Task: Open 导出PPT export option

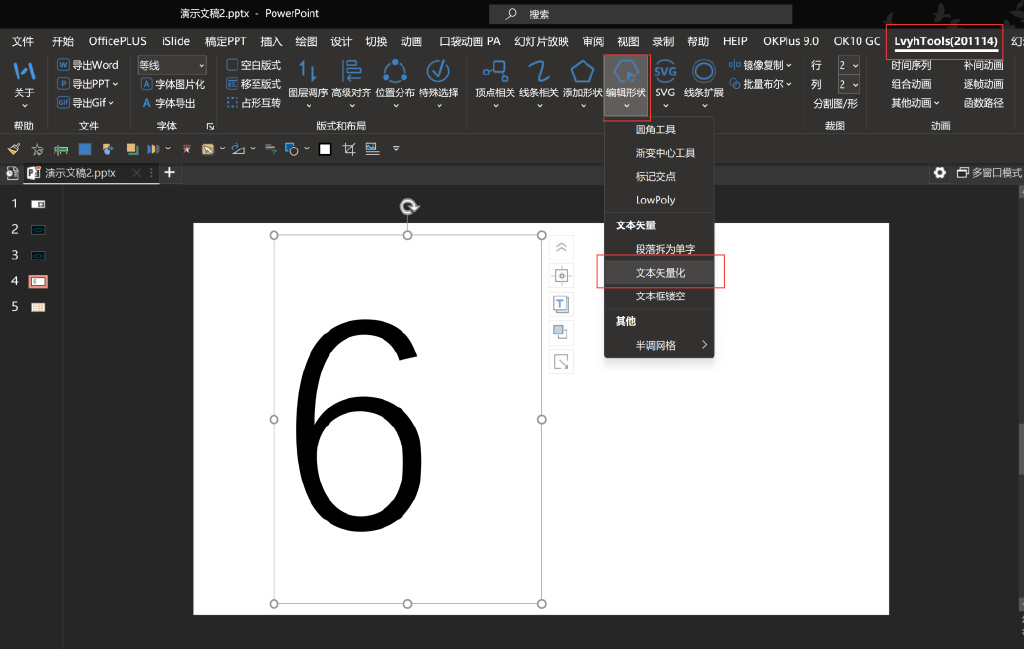Action: 88,84
